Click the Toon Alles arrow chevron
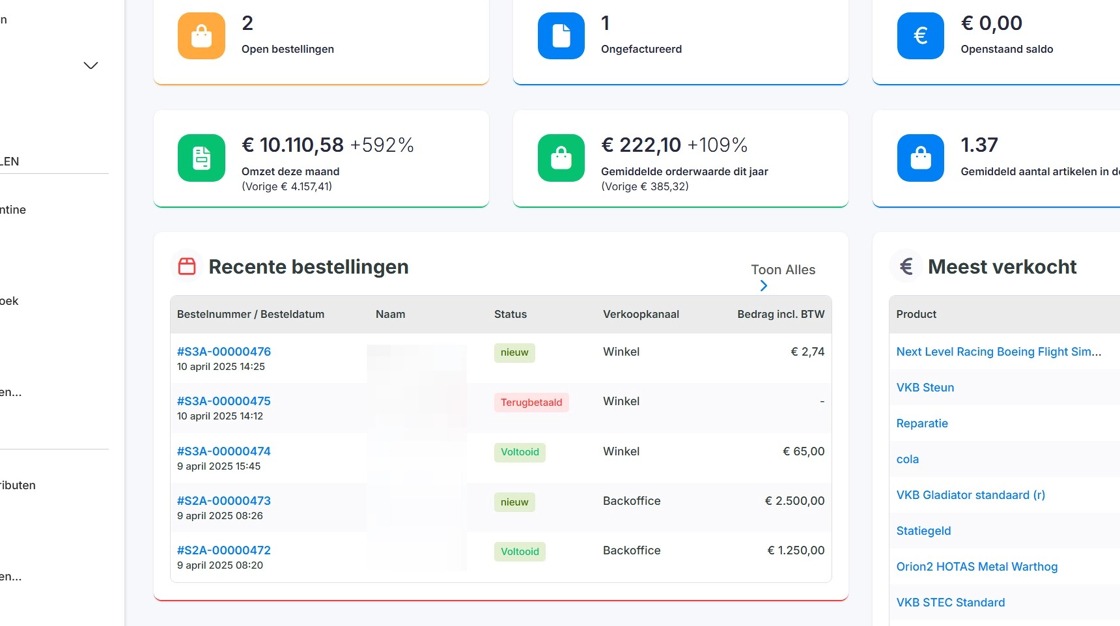The image size is (1120, 626). point(764,286)
